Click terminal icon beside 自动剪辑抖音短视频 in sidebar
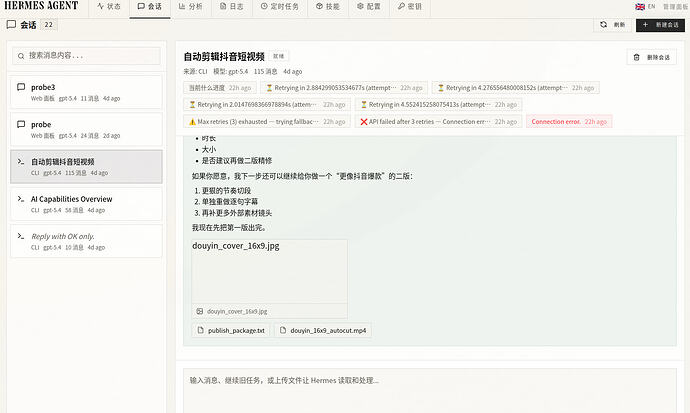 point(21,161)
